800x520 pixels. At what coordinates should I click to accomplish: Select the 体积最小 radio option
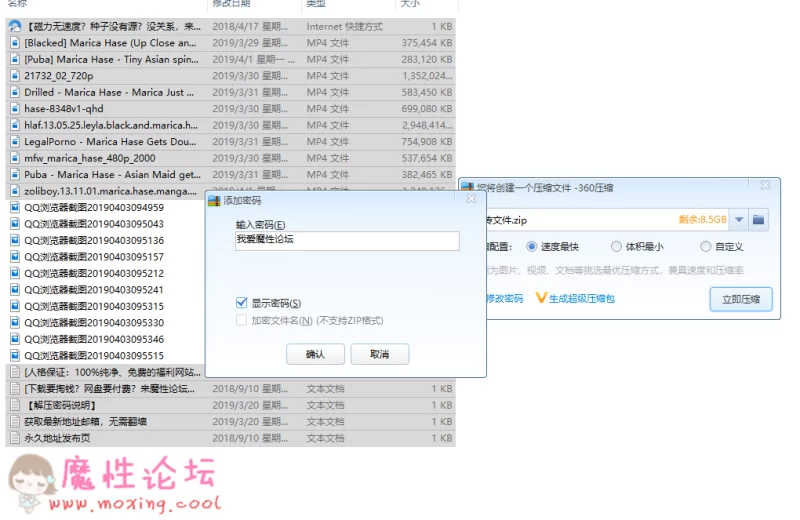point(616,246)
